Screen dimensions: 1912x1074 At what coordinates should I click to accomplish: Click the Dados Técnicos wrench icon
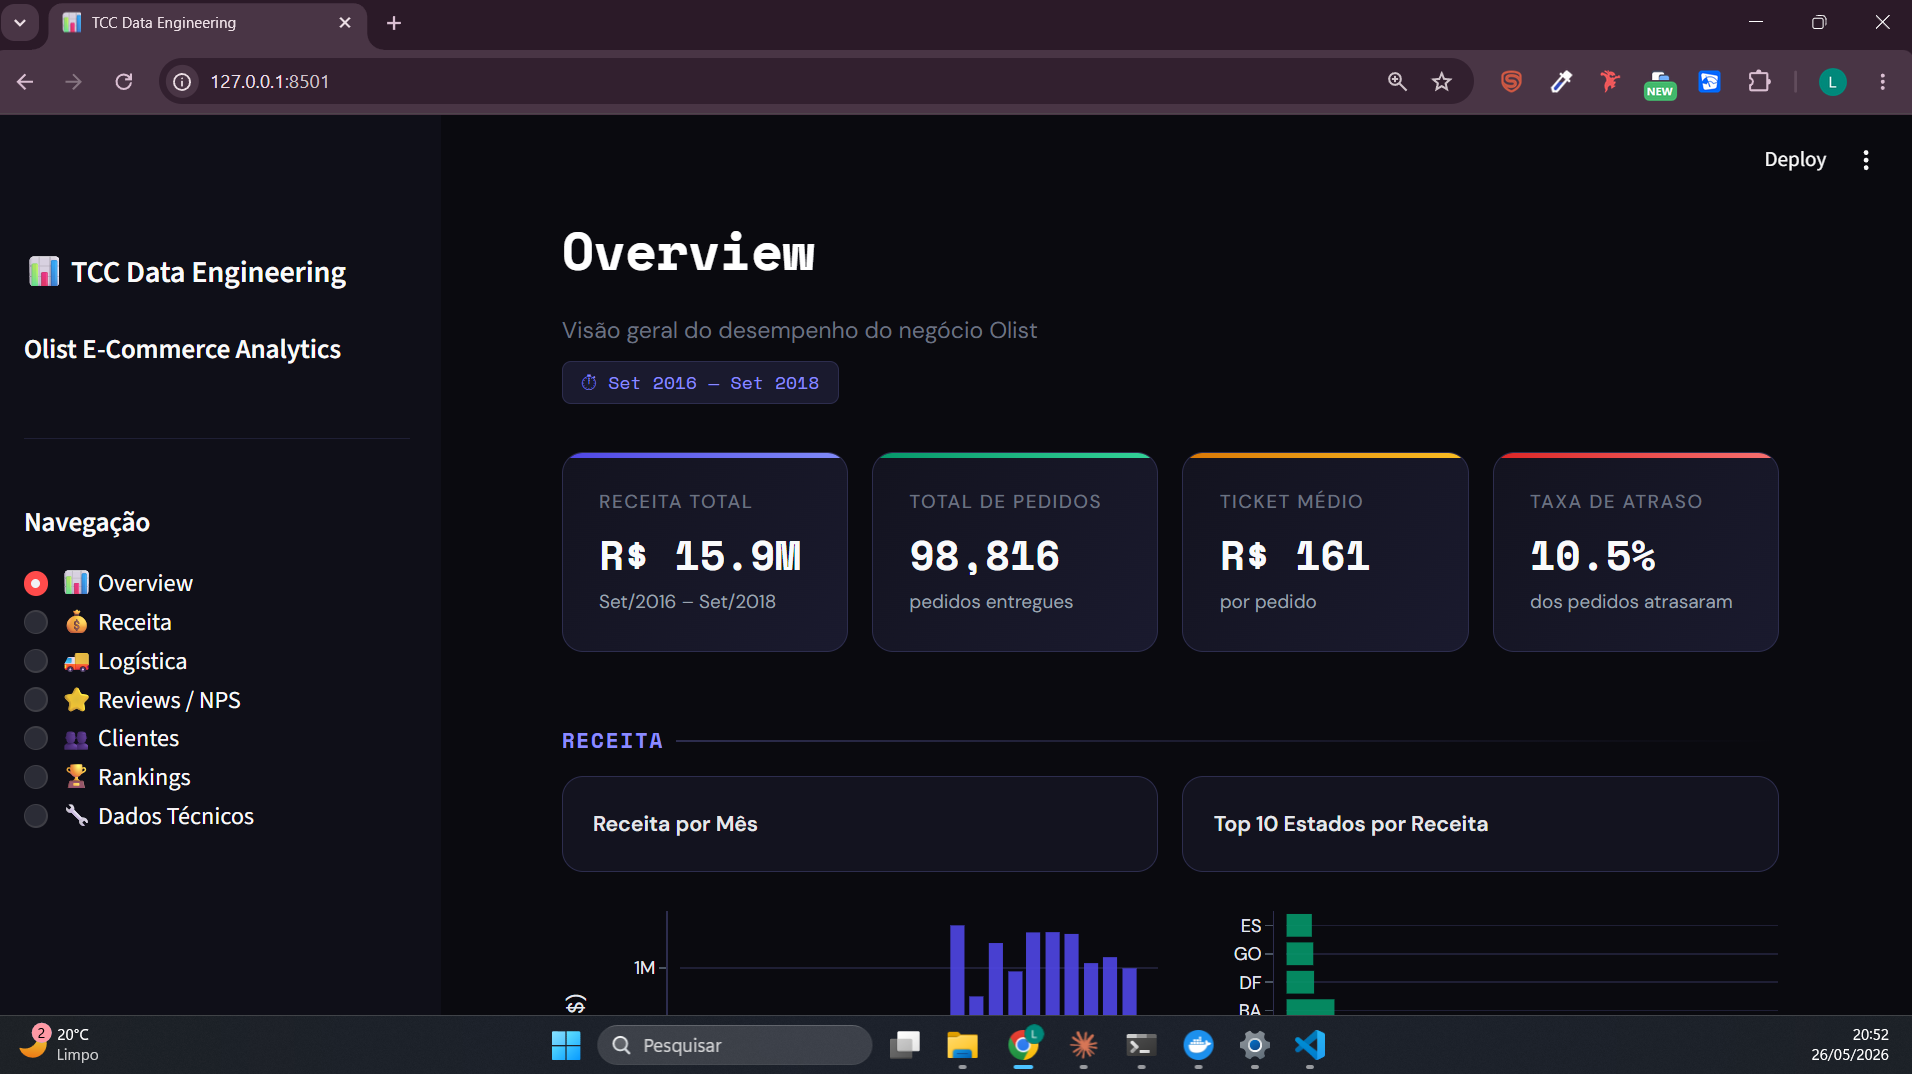[76, 815]
